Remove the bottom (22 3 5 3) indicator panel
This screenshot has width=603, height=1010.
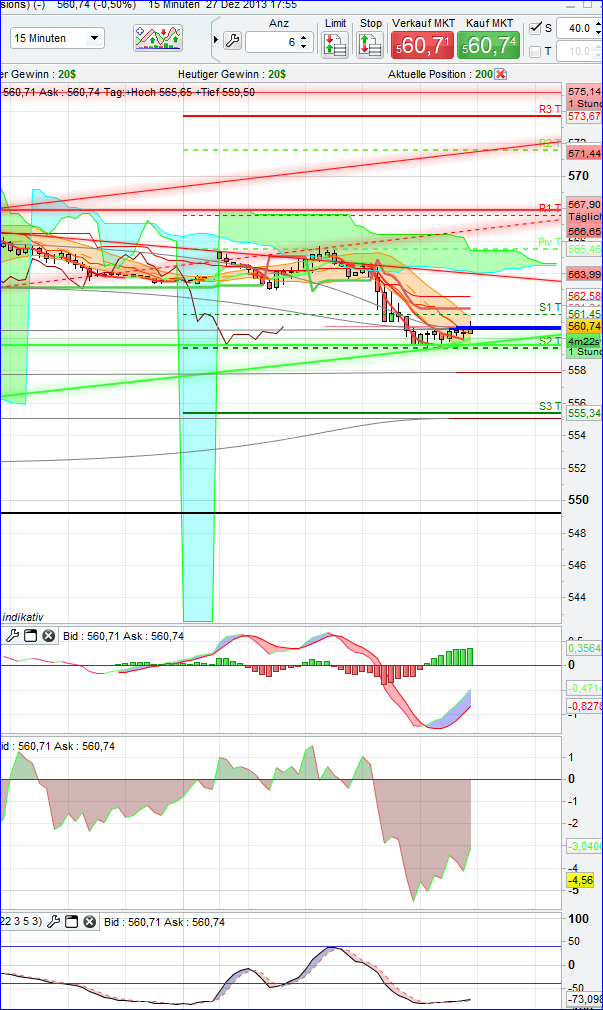pyautogui.click(x=90, y=922)
